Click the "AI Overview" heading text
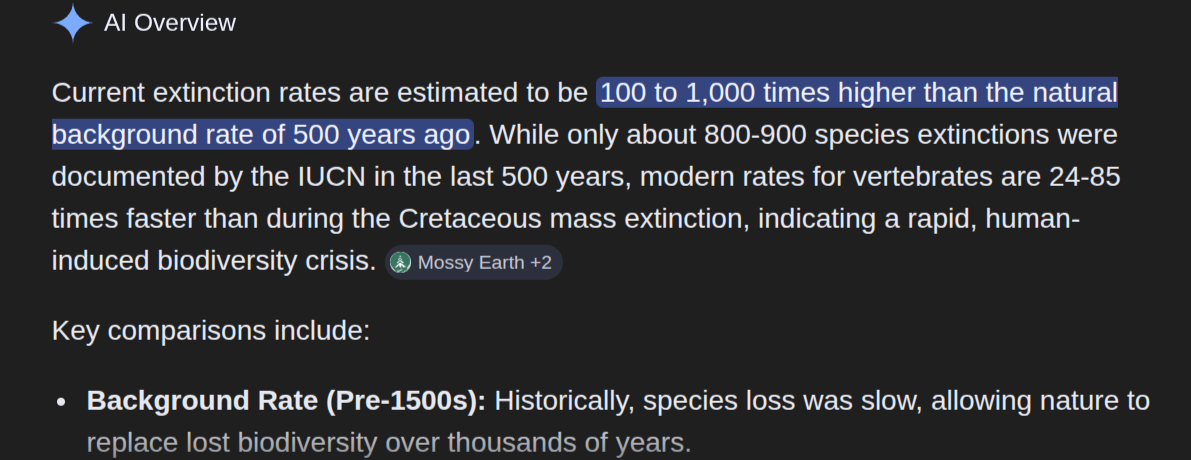1191x460 pixels. click(170, 23)
